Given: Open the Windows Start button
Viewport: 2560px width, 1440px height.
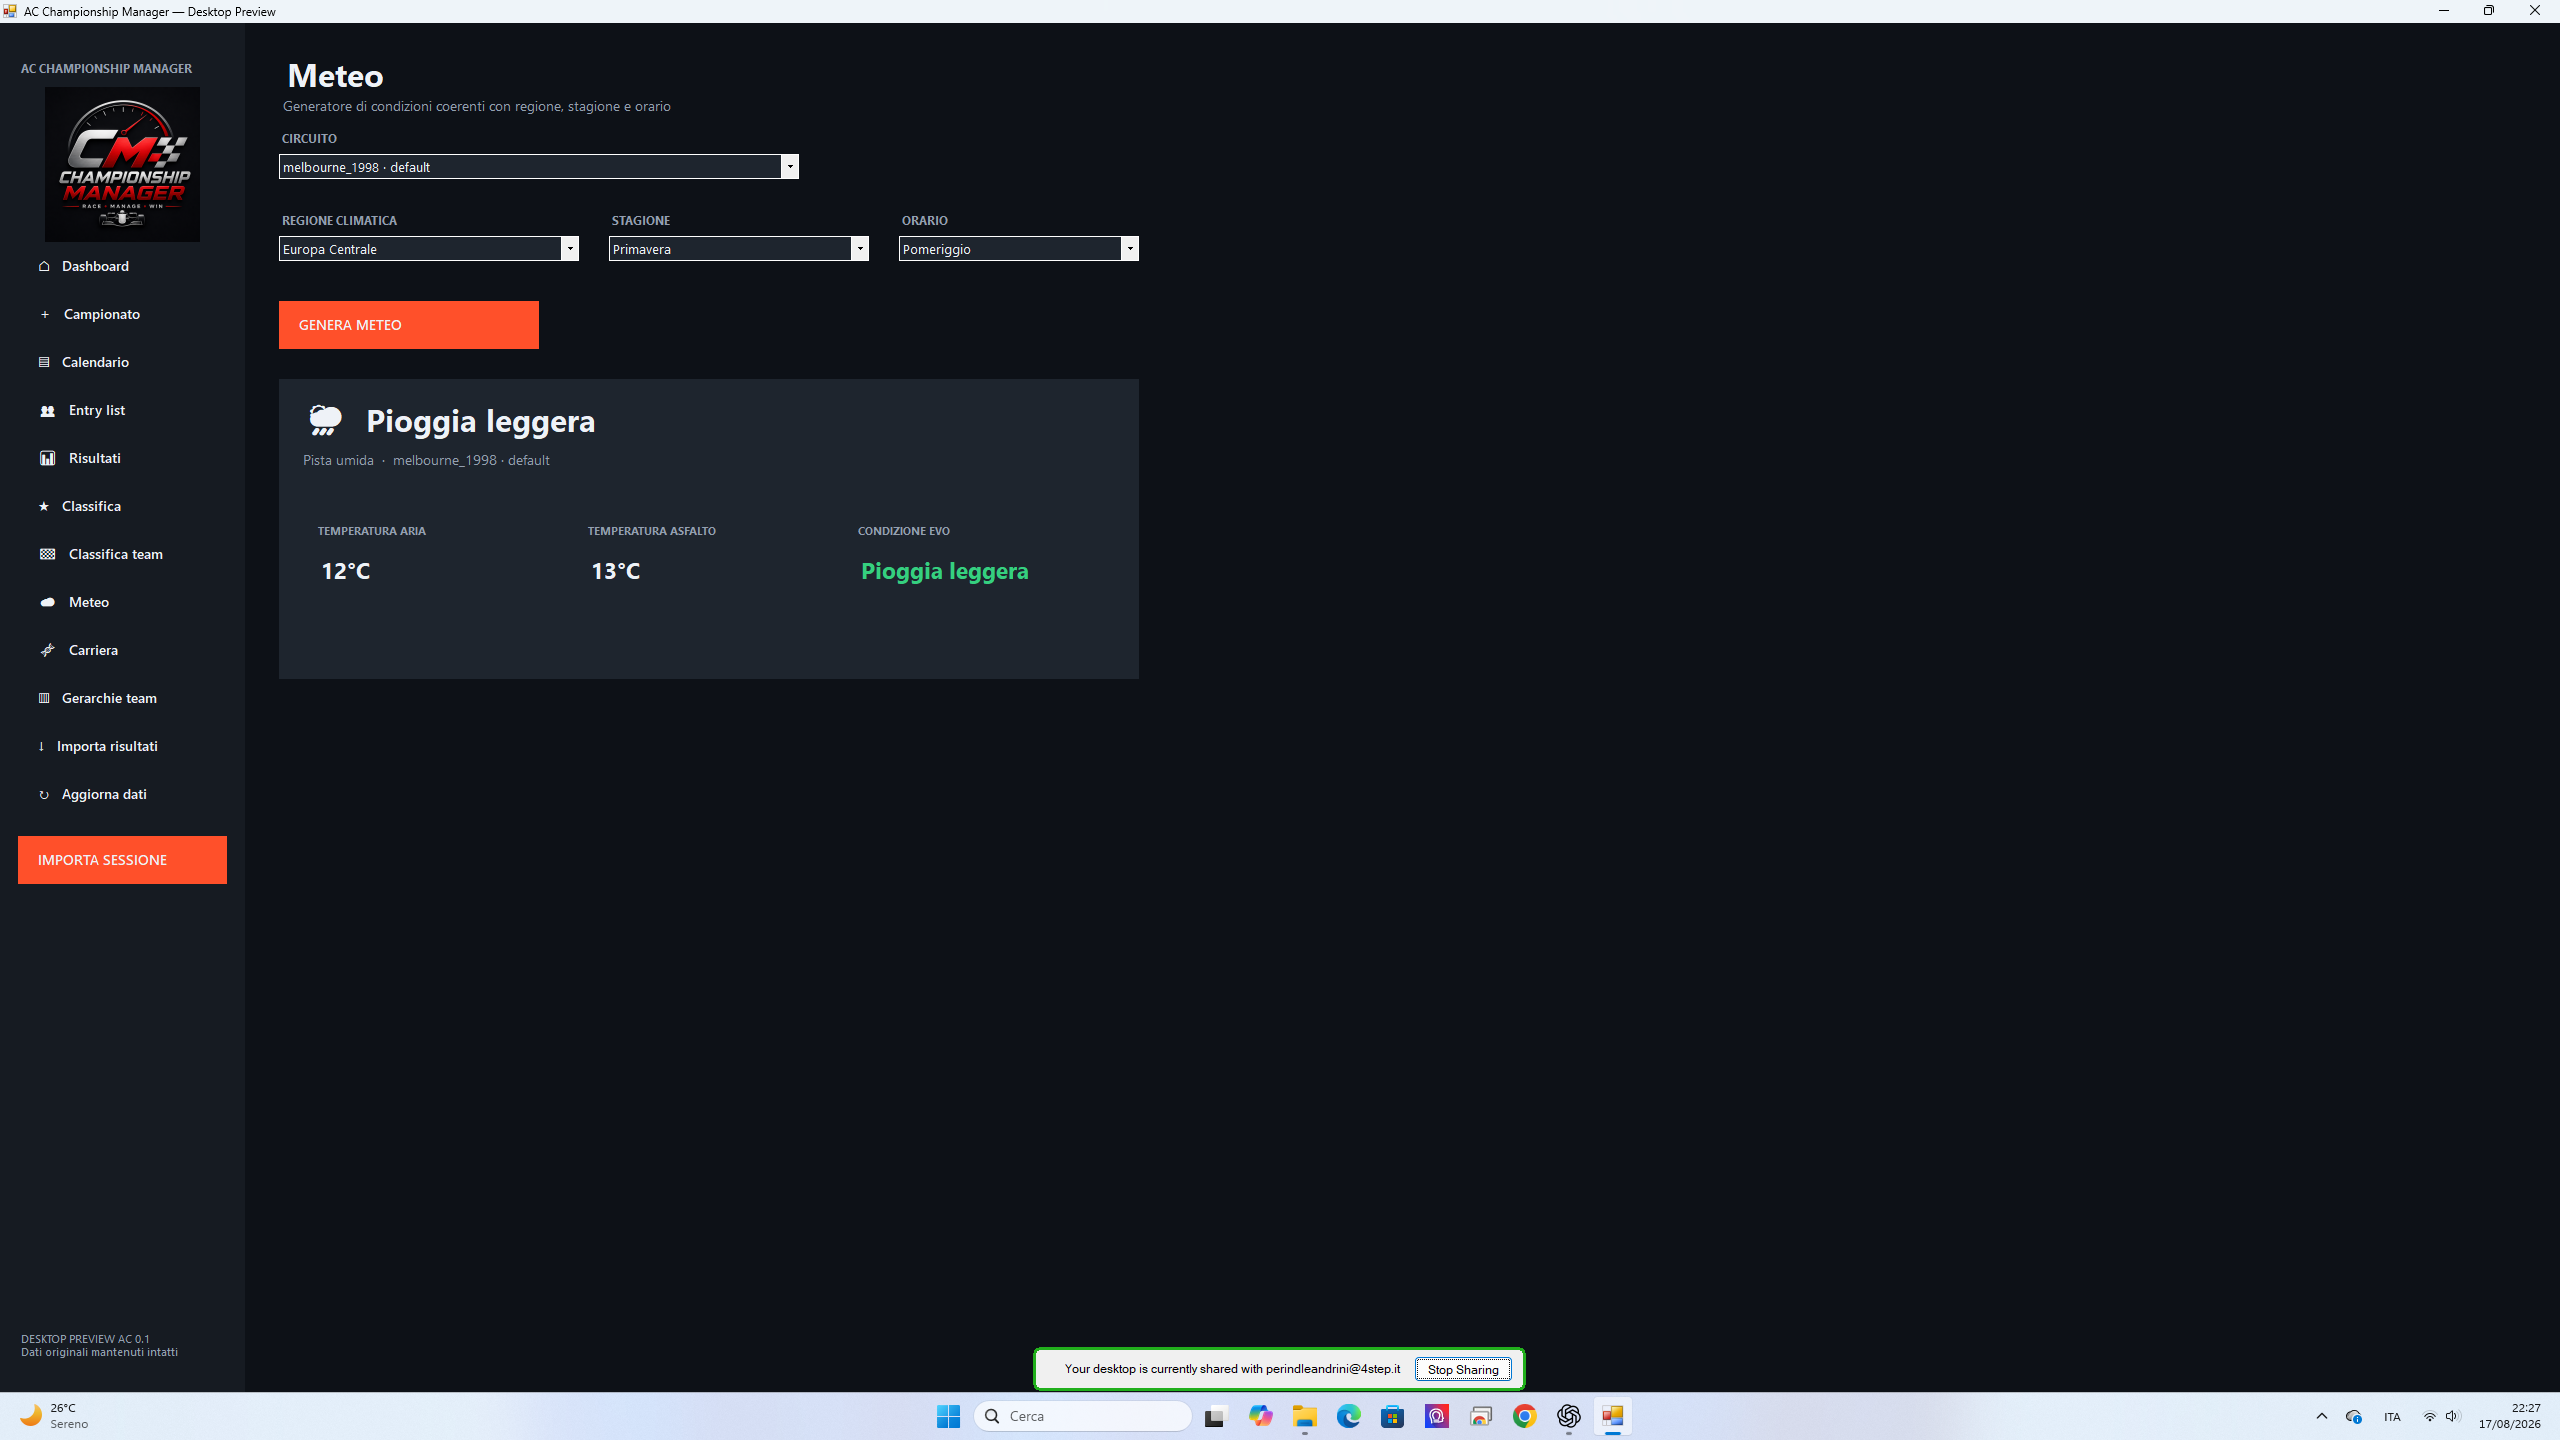Looking at the screenshot, I should tap(948, 1416).
